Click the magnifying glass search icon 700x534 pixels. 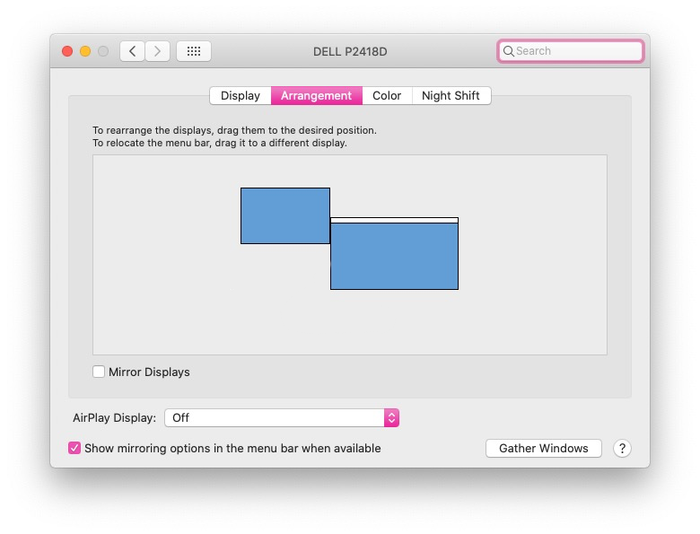pyautogui.click(x=508, y=51)
